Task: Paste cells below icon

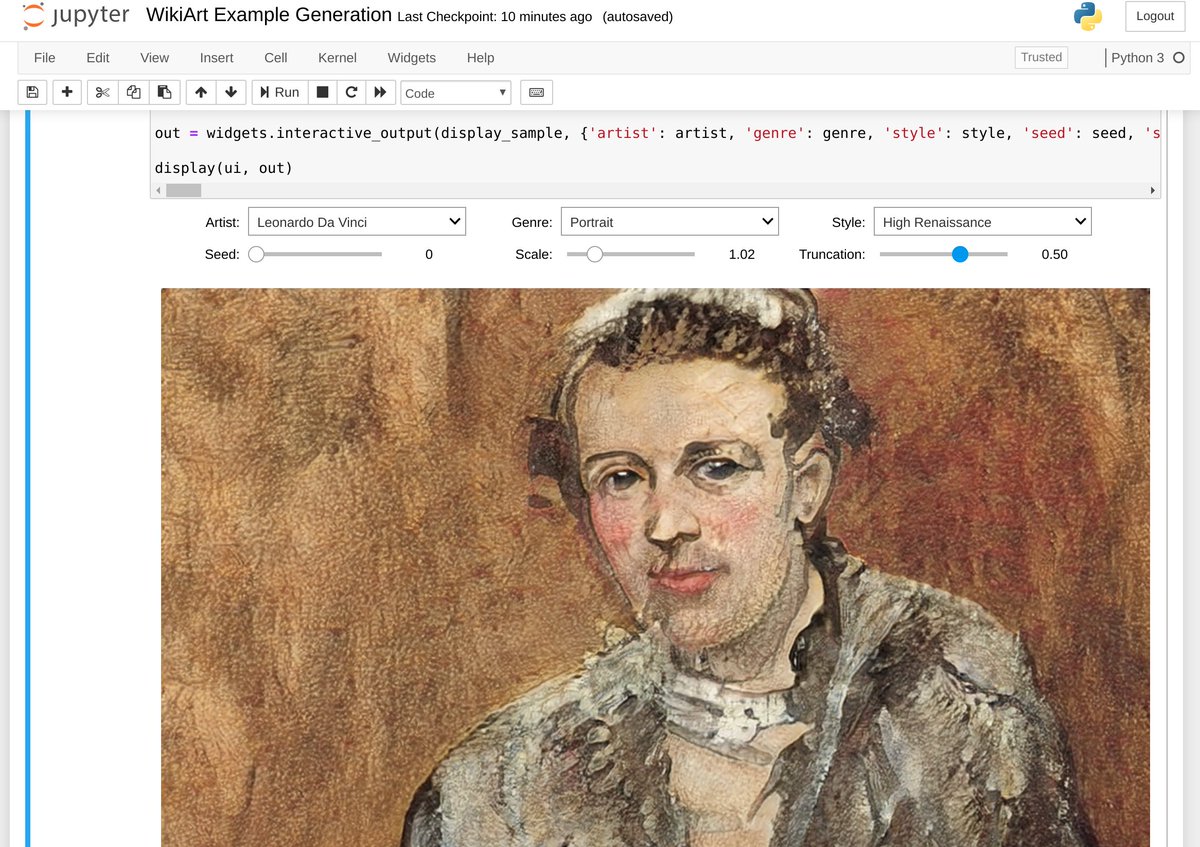Action: (164, 92)
